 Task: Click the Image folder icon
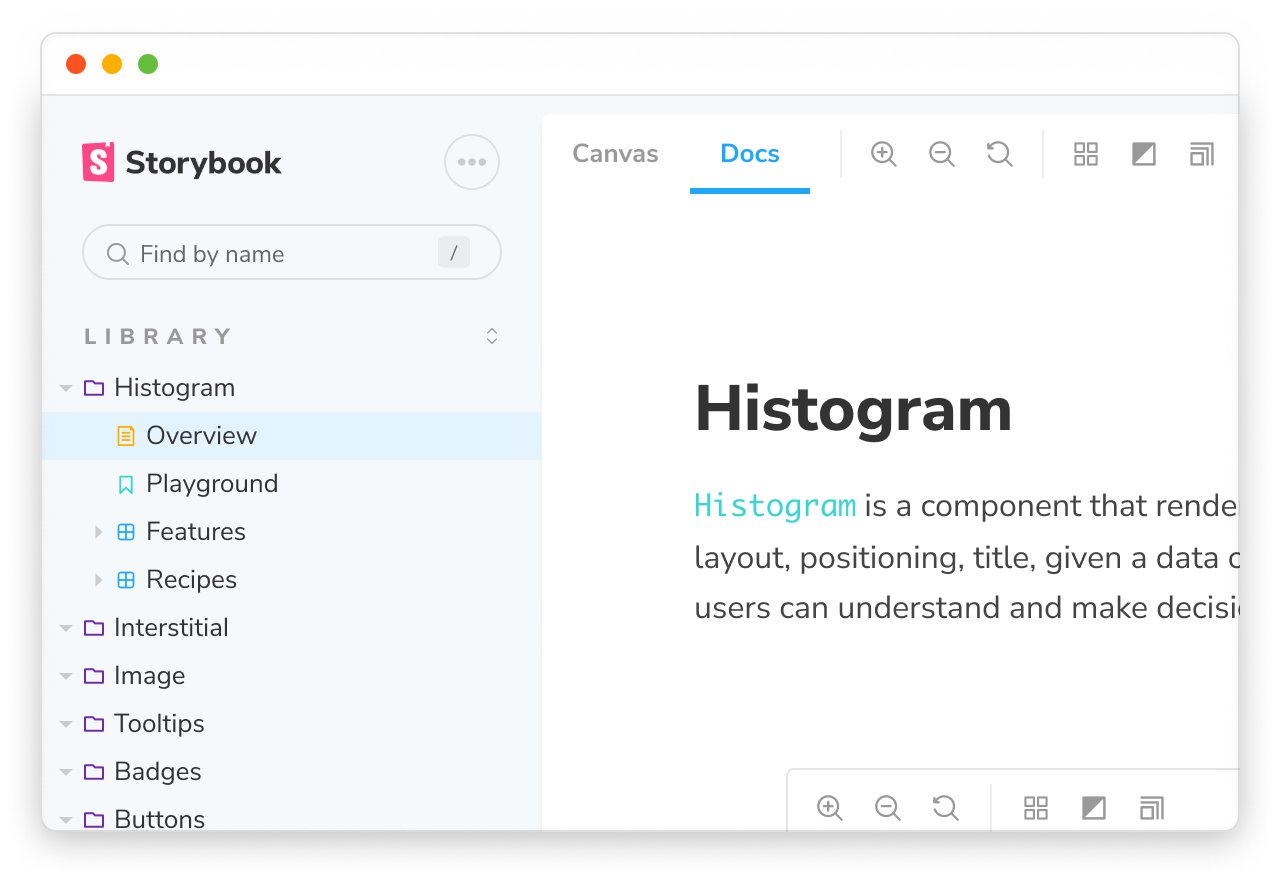tap(94, 676)
